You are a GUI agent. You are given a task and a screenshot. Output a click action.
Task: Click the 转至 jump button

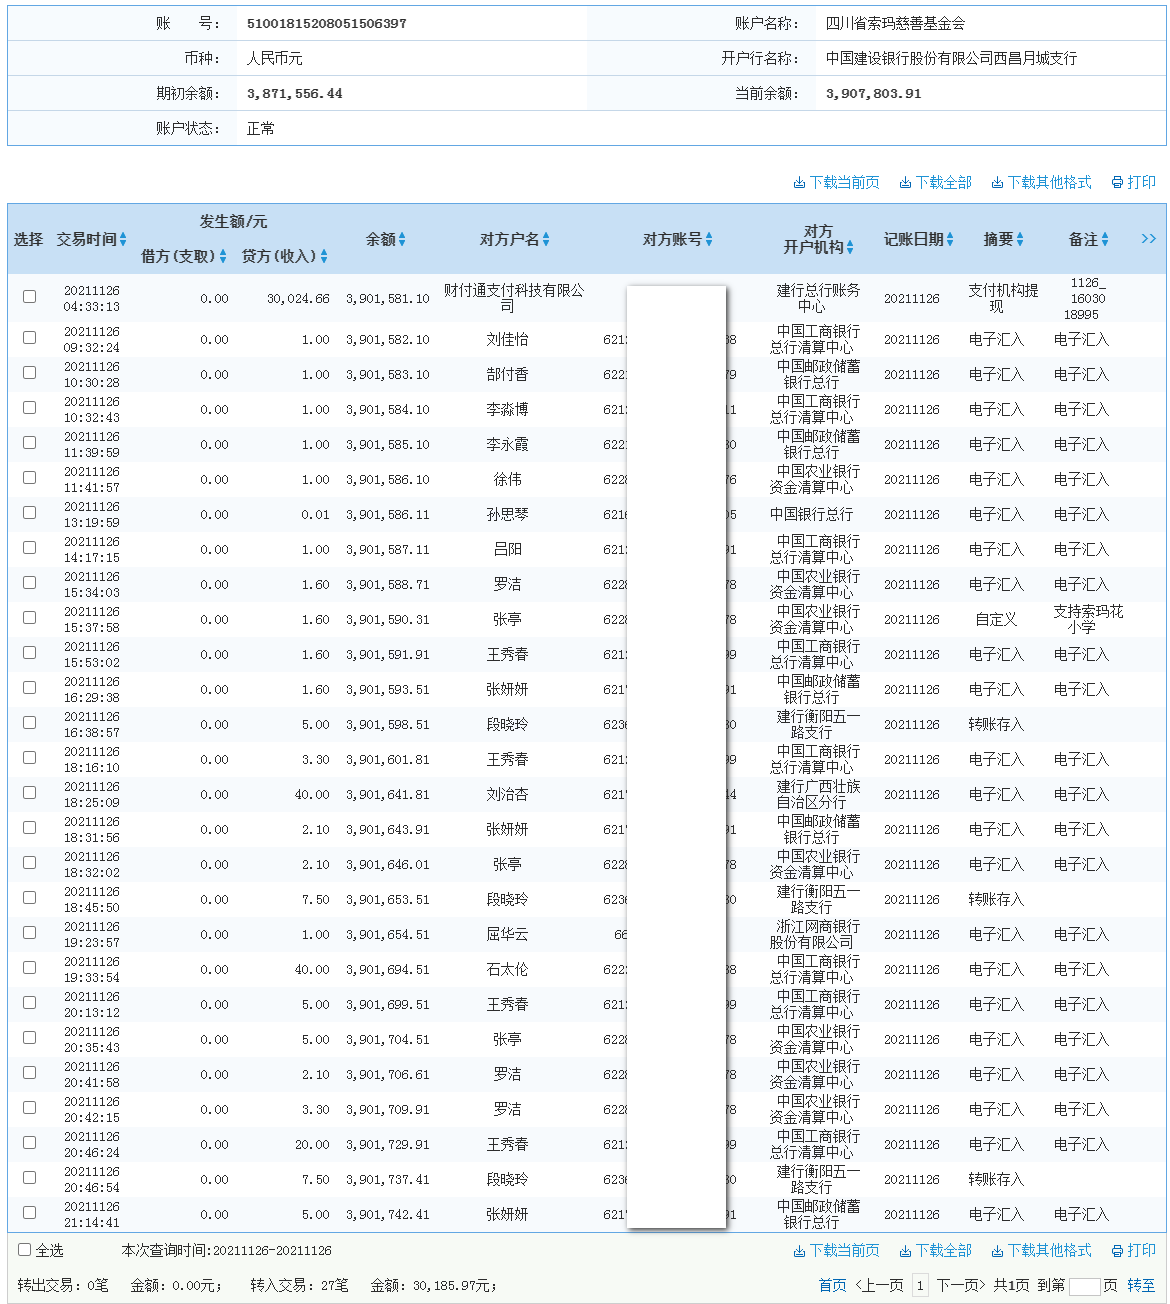pos(1139,1285)
